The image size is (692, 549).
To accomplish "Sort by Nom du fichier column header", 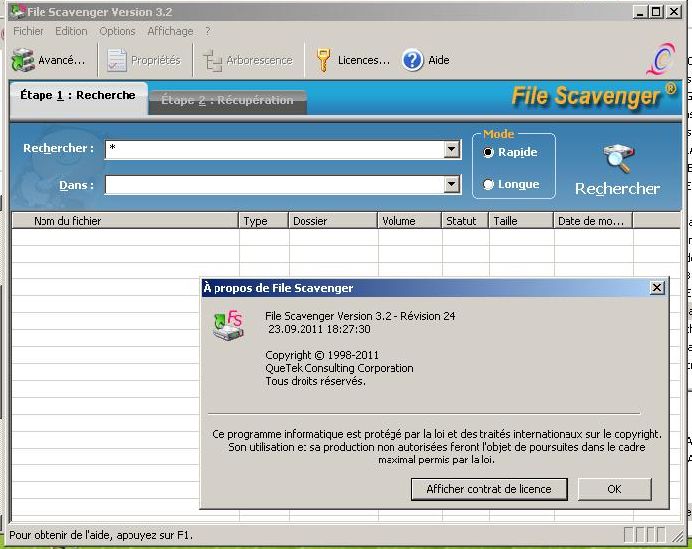I will (x=125, y=221).
